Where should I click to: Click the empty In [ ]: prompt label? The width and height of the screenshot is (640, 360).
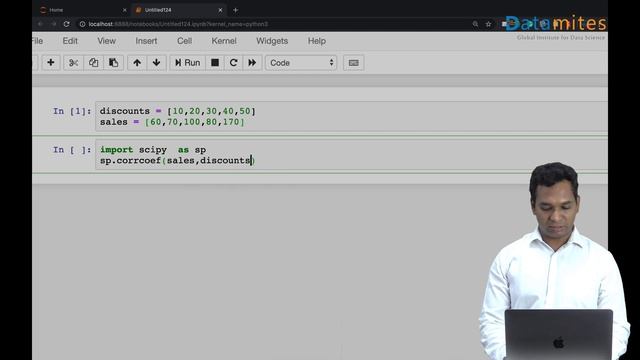click(72, 150)
